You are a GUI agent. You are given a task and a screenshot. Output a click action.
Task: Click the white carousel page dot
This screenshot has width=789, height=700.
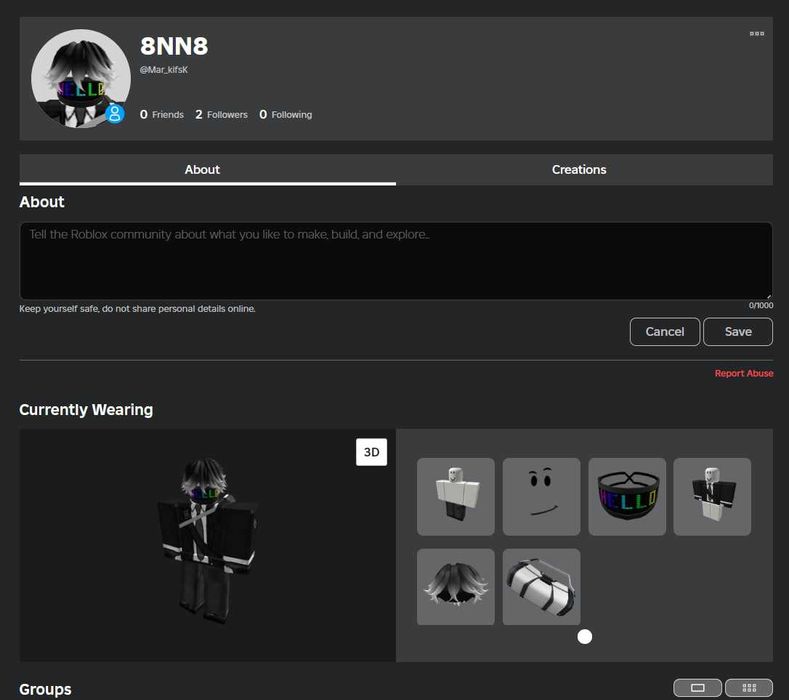(x=584, y=637)
